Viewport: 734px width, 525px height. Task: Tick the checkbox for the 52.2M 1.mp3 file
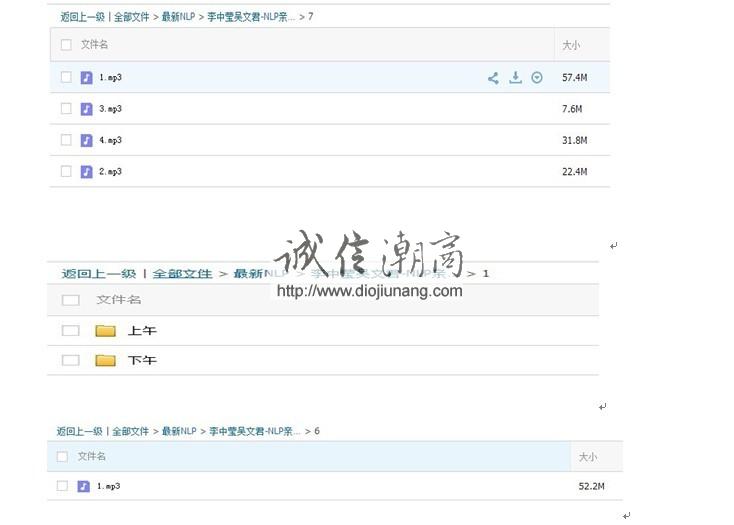click(62, 486)
